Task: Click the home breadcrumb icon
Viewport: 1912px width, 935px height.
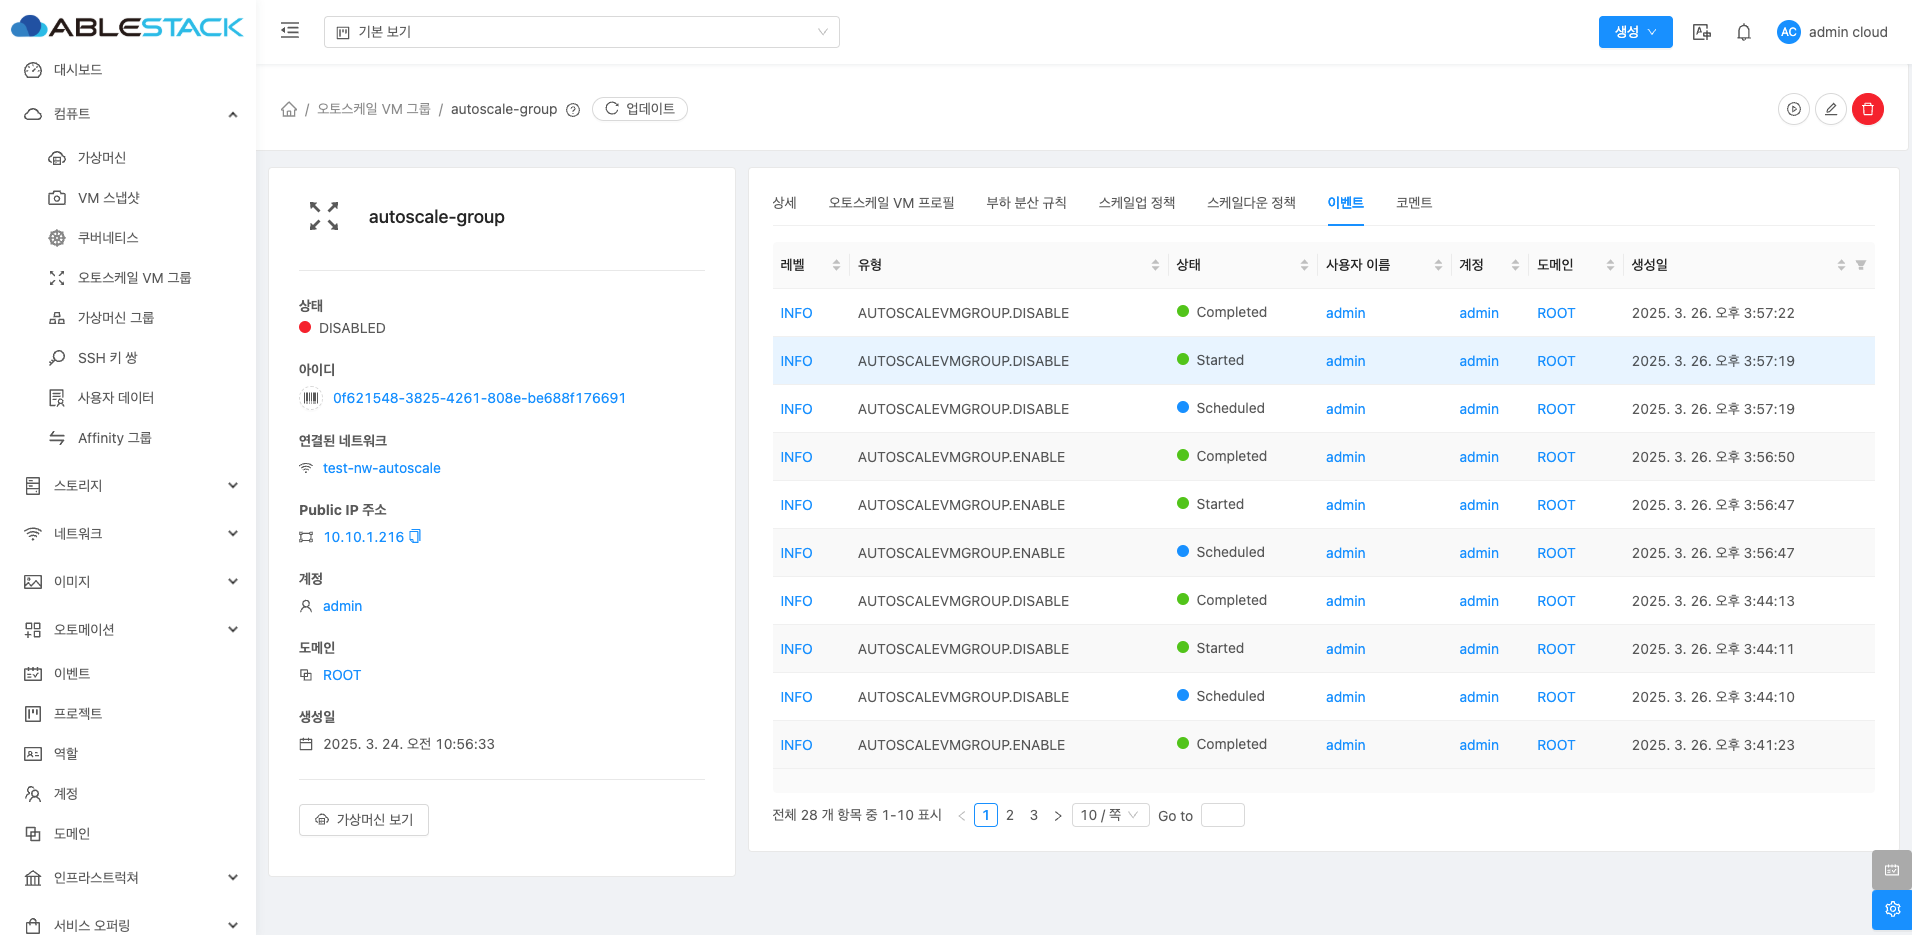Action: coord(289,109)
